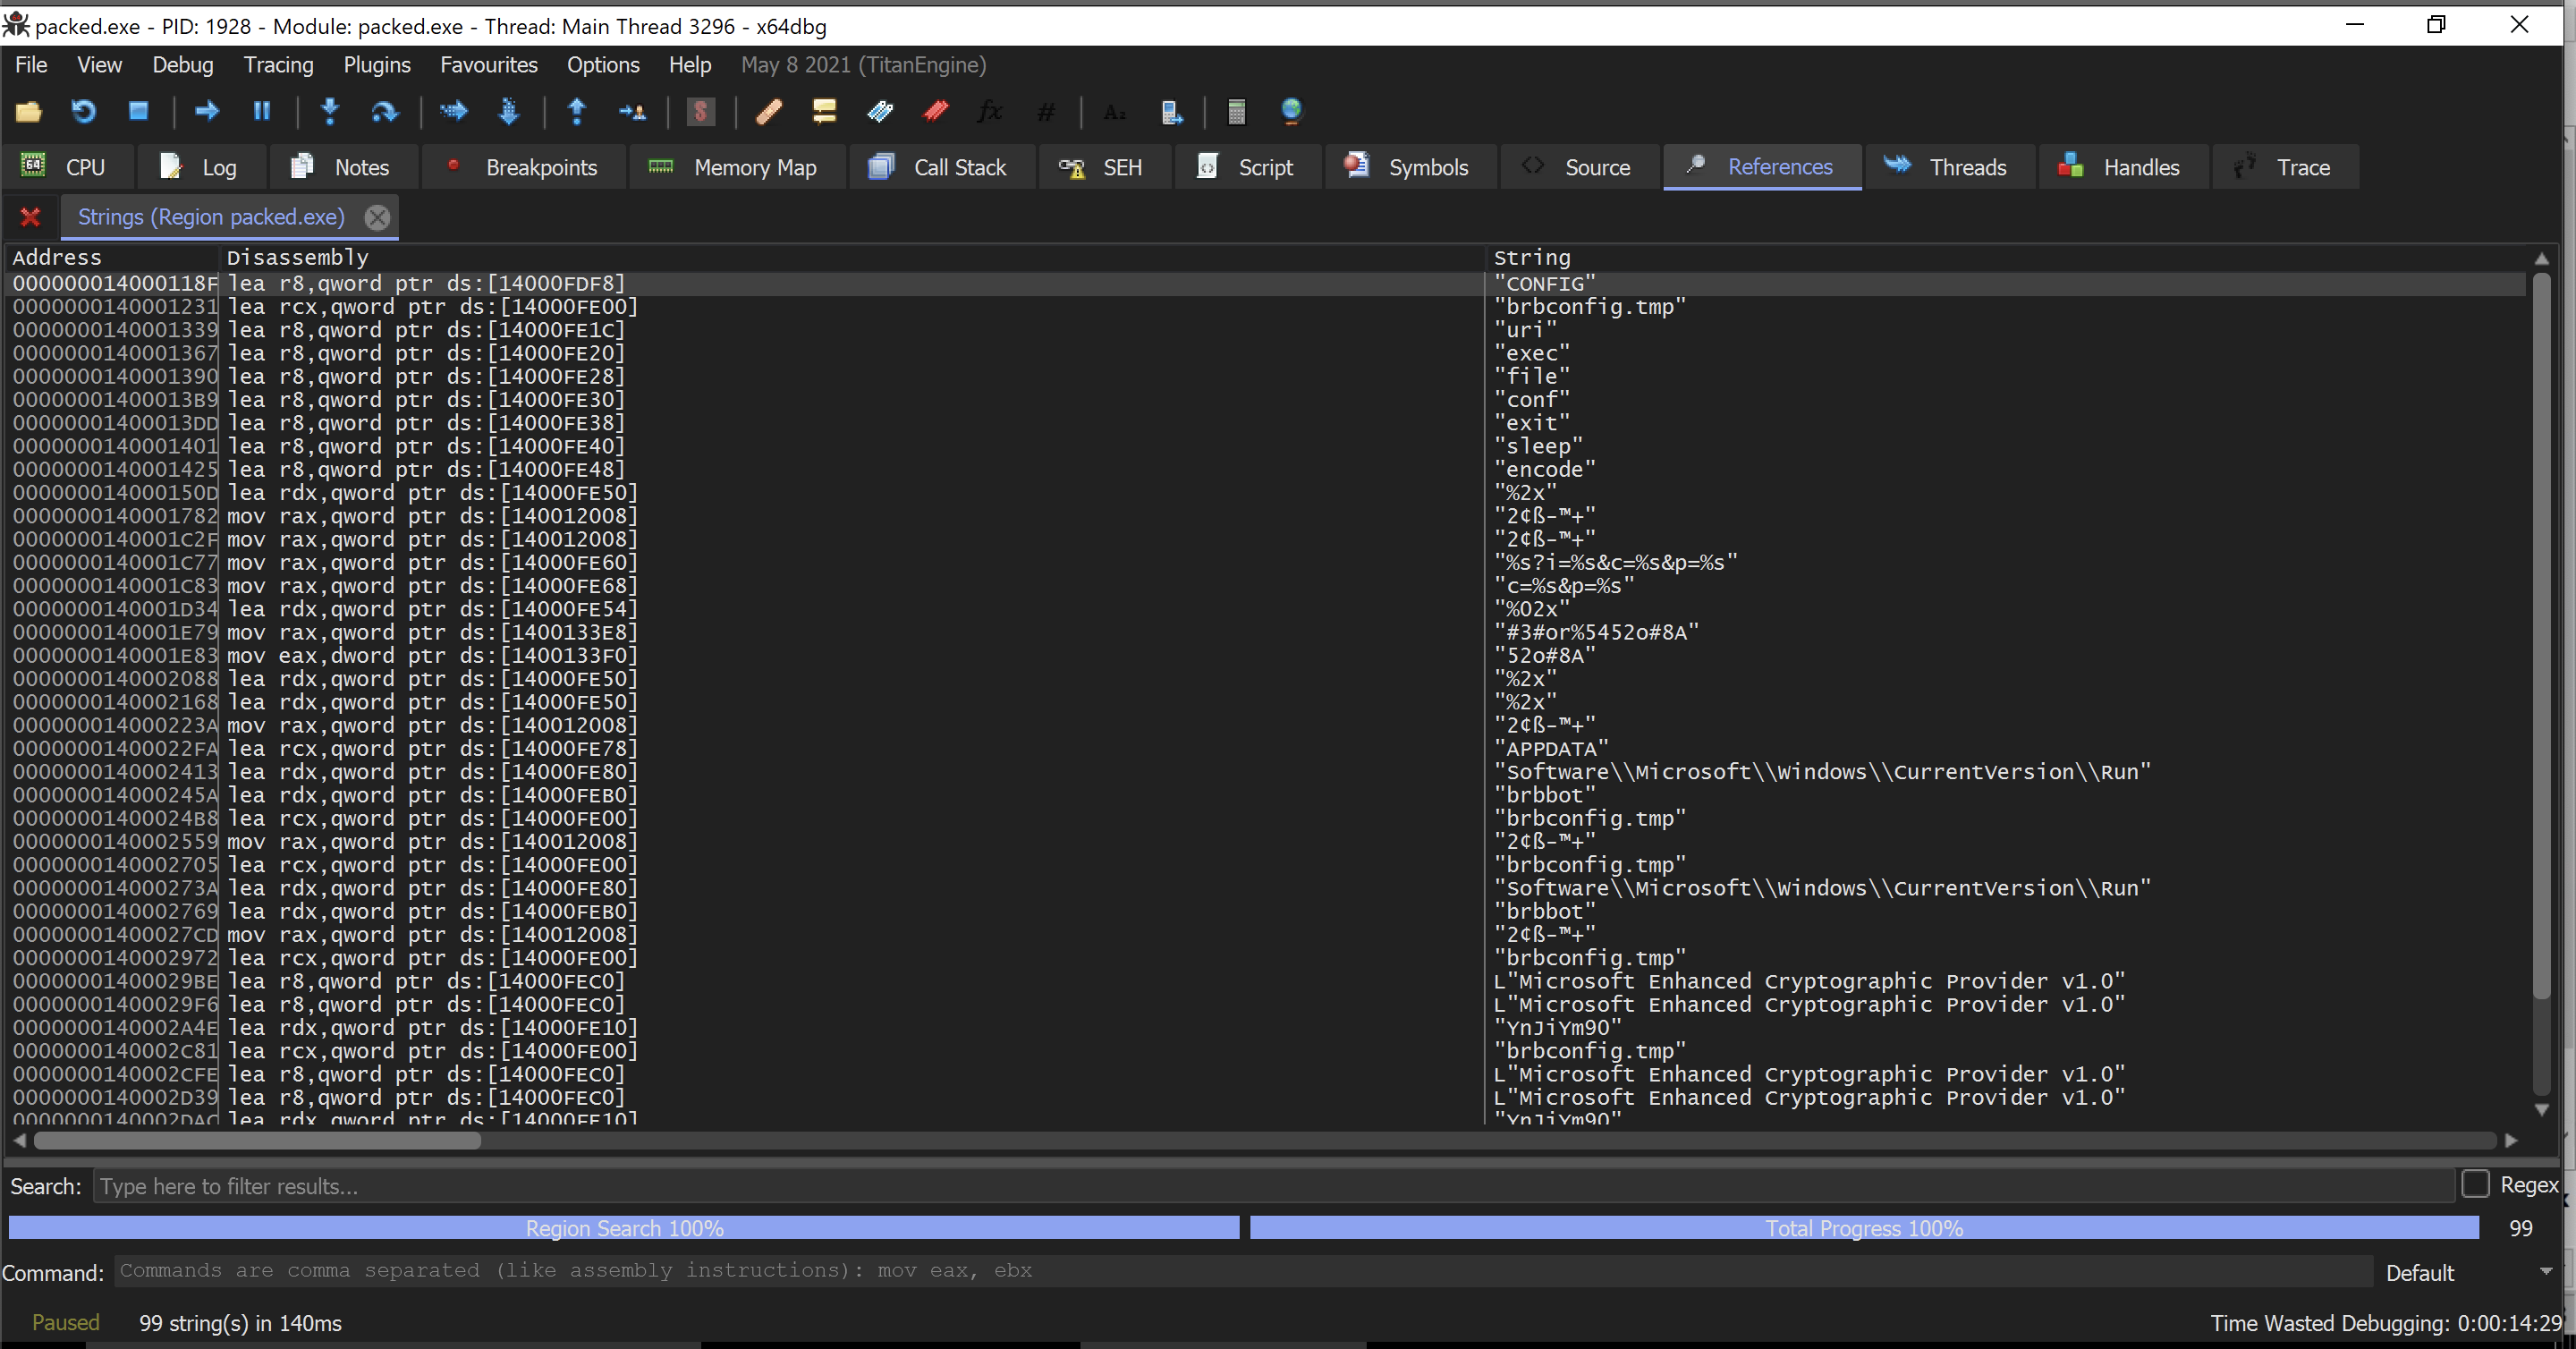Stop debugging with the blue square icon

coord(138,111)
